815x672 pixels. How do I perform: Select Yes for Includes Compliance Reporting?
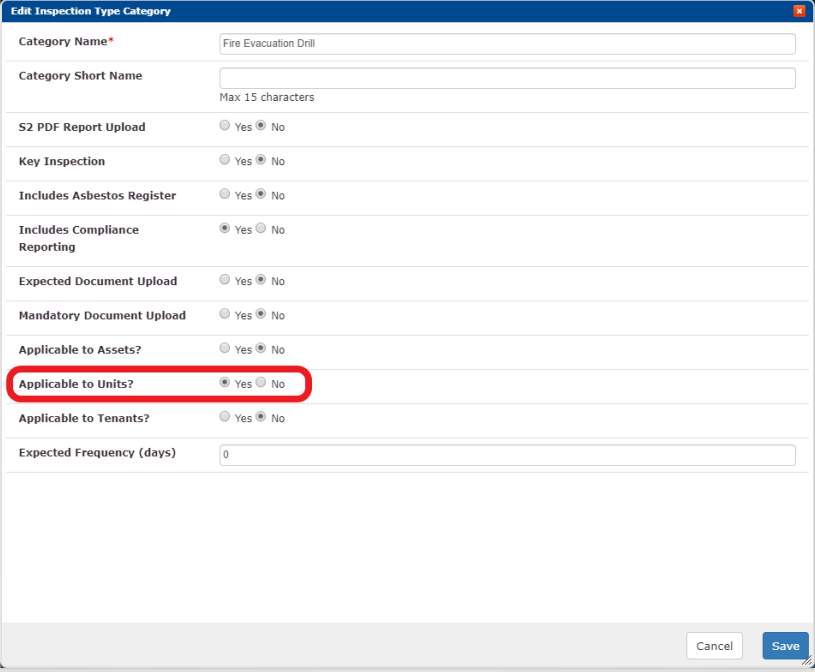225,228
